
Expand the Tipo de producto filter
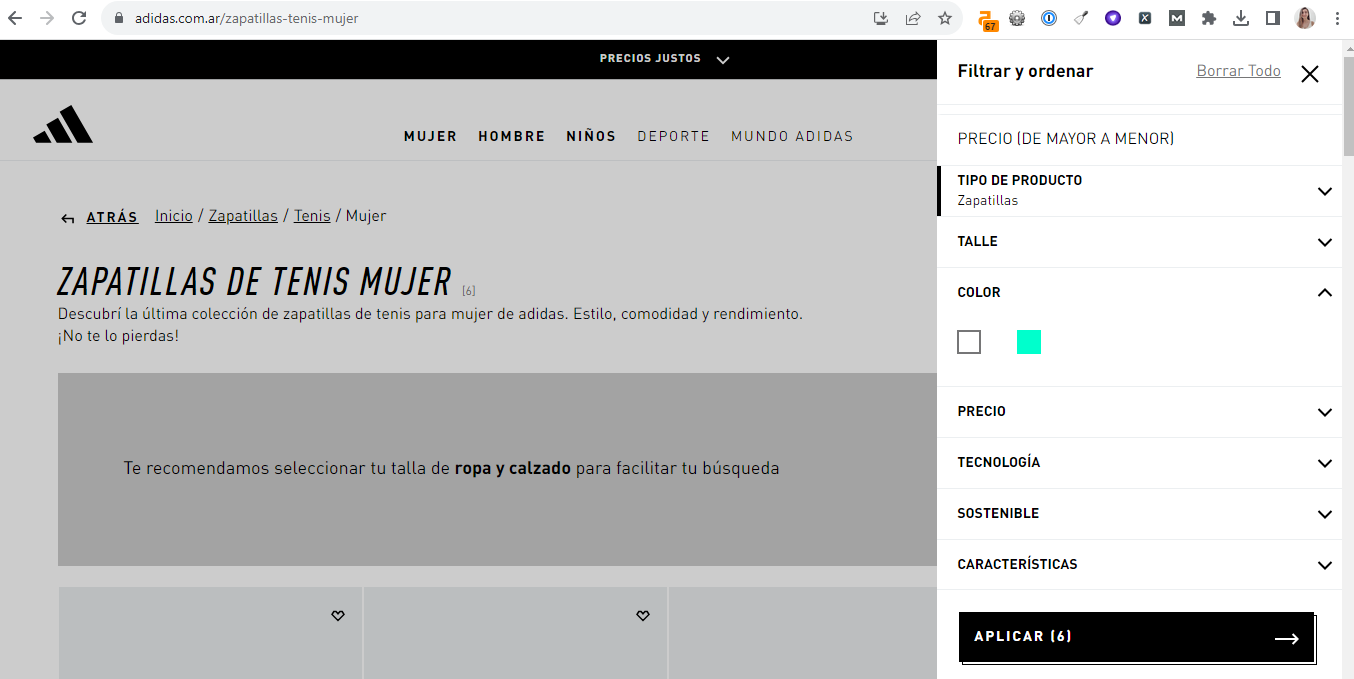1140,190
